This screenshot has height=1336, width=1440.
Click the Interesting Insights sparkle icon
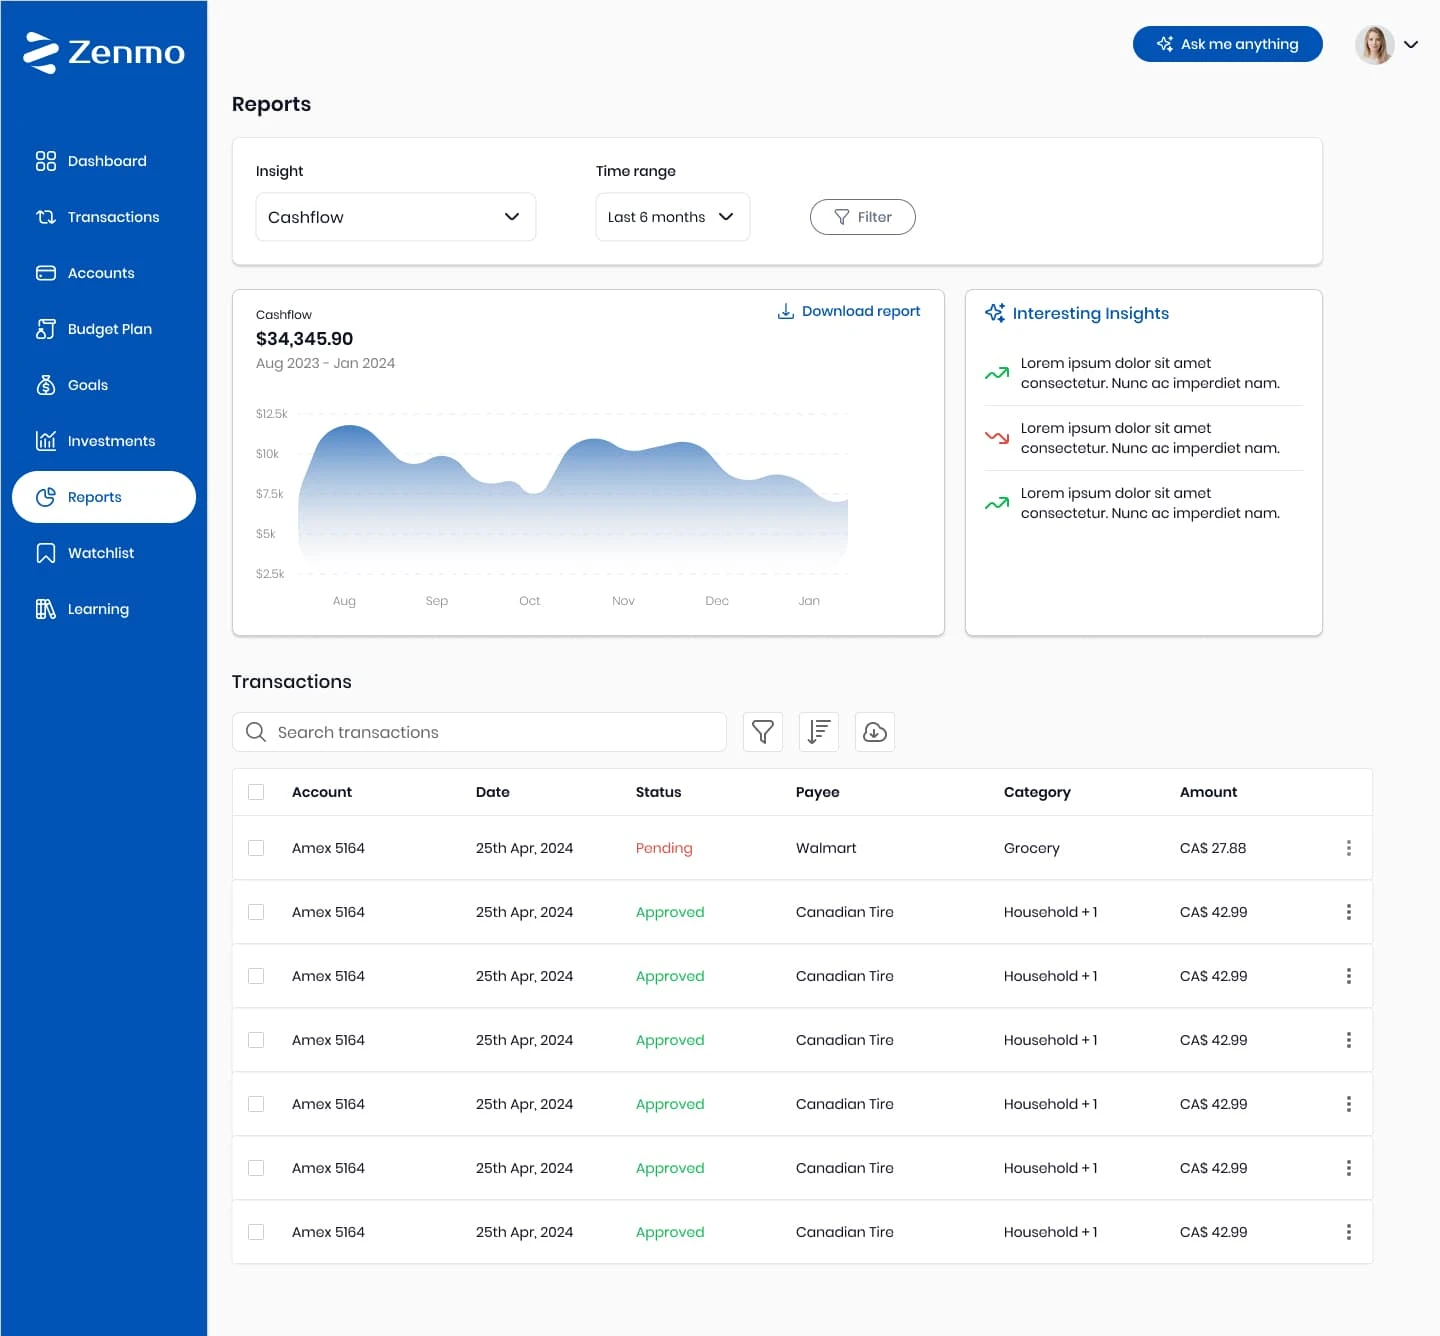tap(995, 313)
